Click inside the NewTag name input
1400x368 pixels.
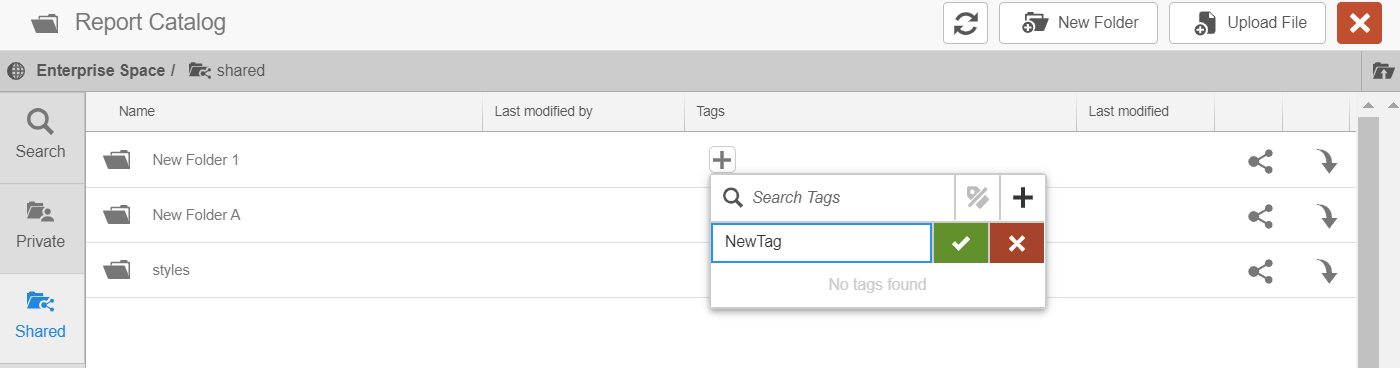point(821,243)
